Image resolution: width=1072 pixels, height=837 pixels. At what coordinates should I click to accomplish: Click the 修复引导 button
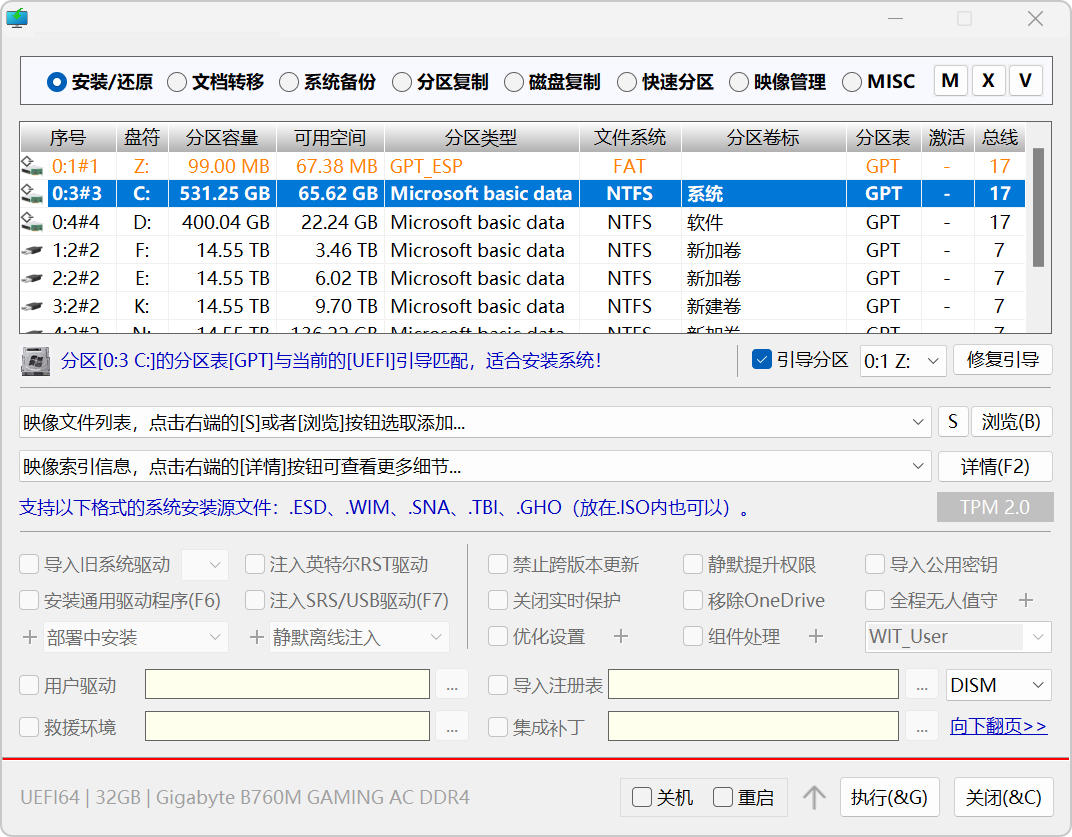(1002, 360)
